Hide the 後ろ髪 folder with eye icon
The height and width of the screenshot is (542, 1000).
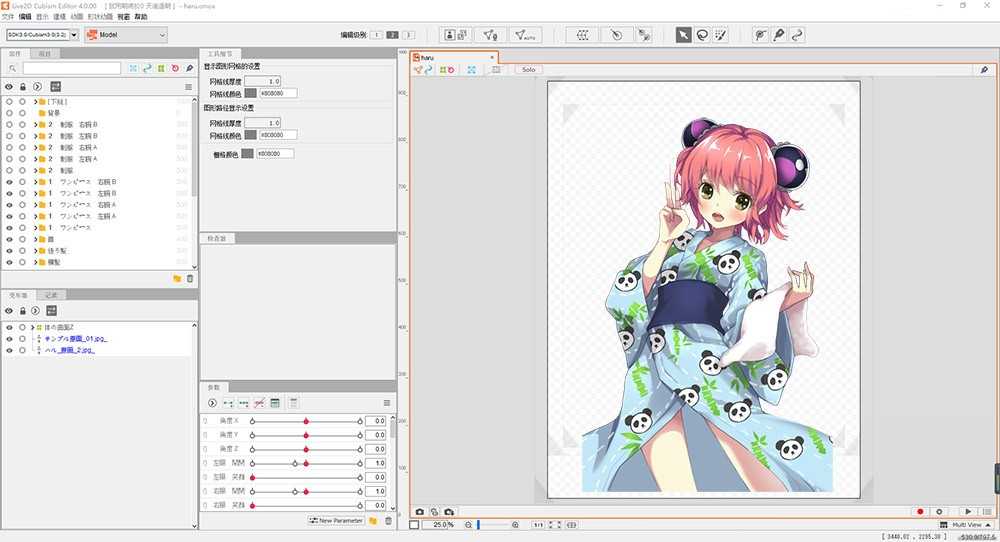tap(9, 251)
